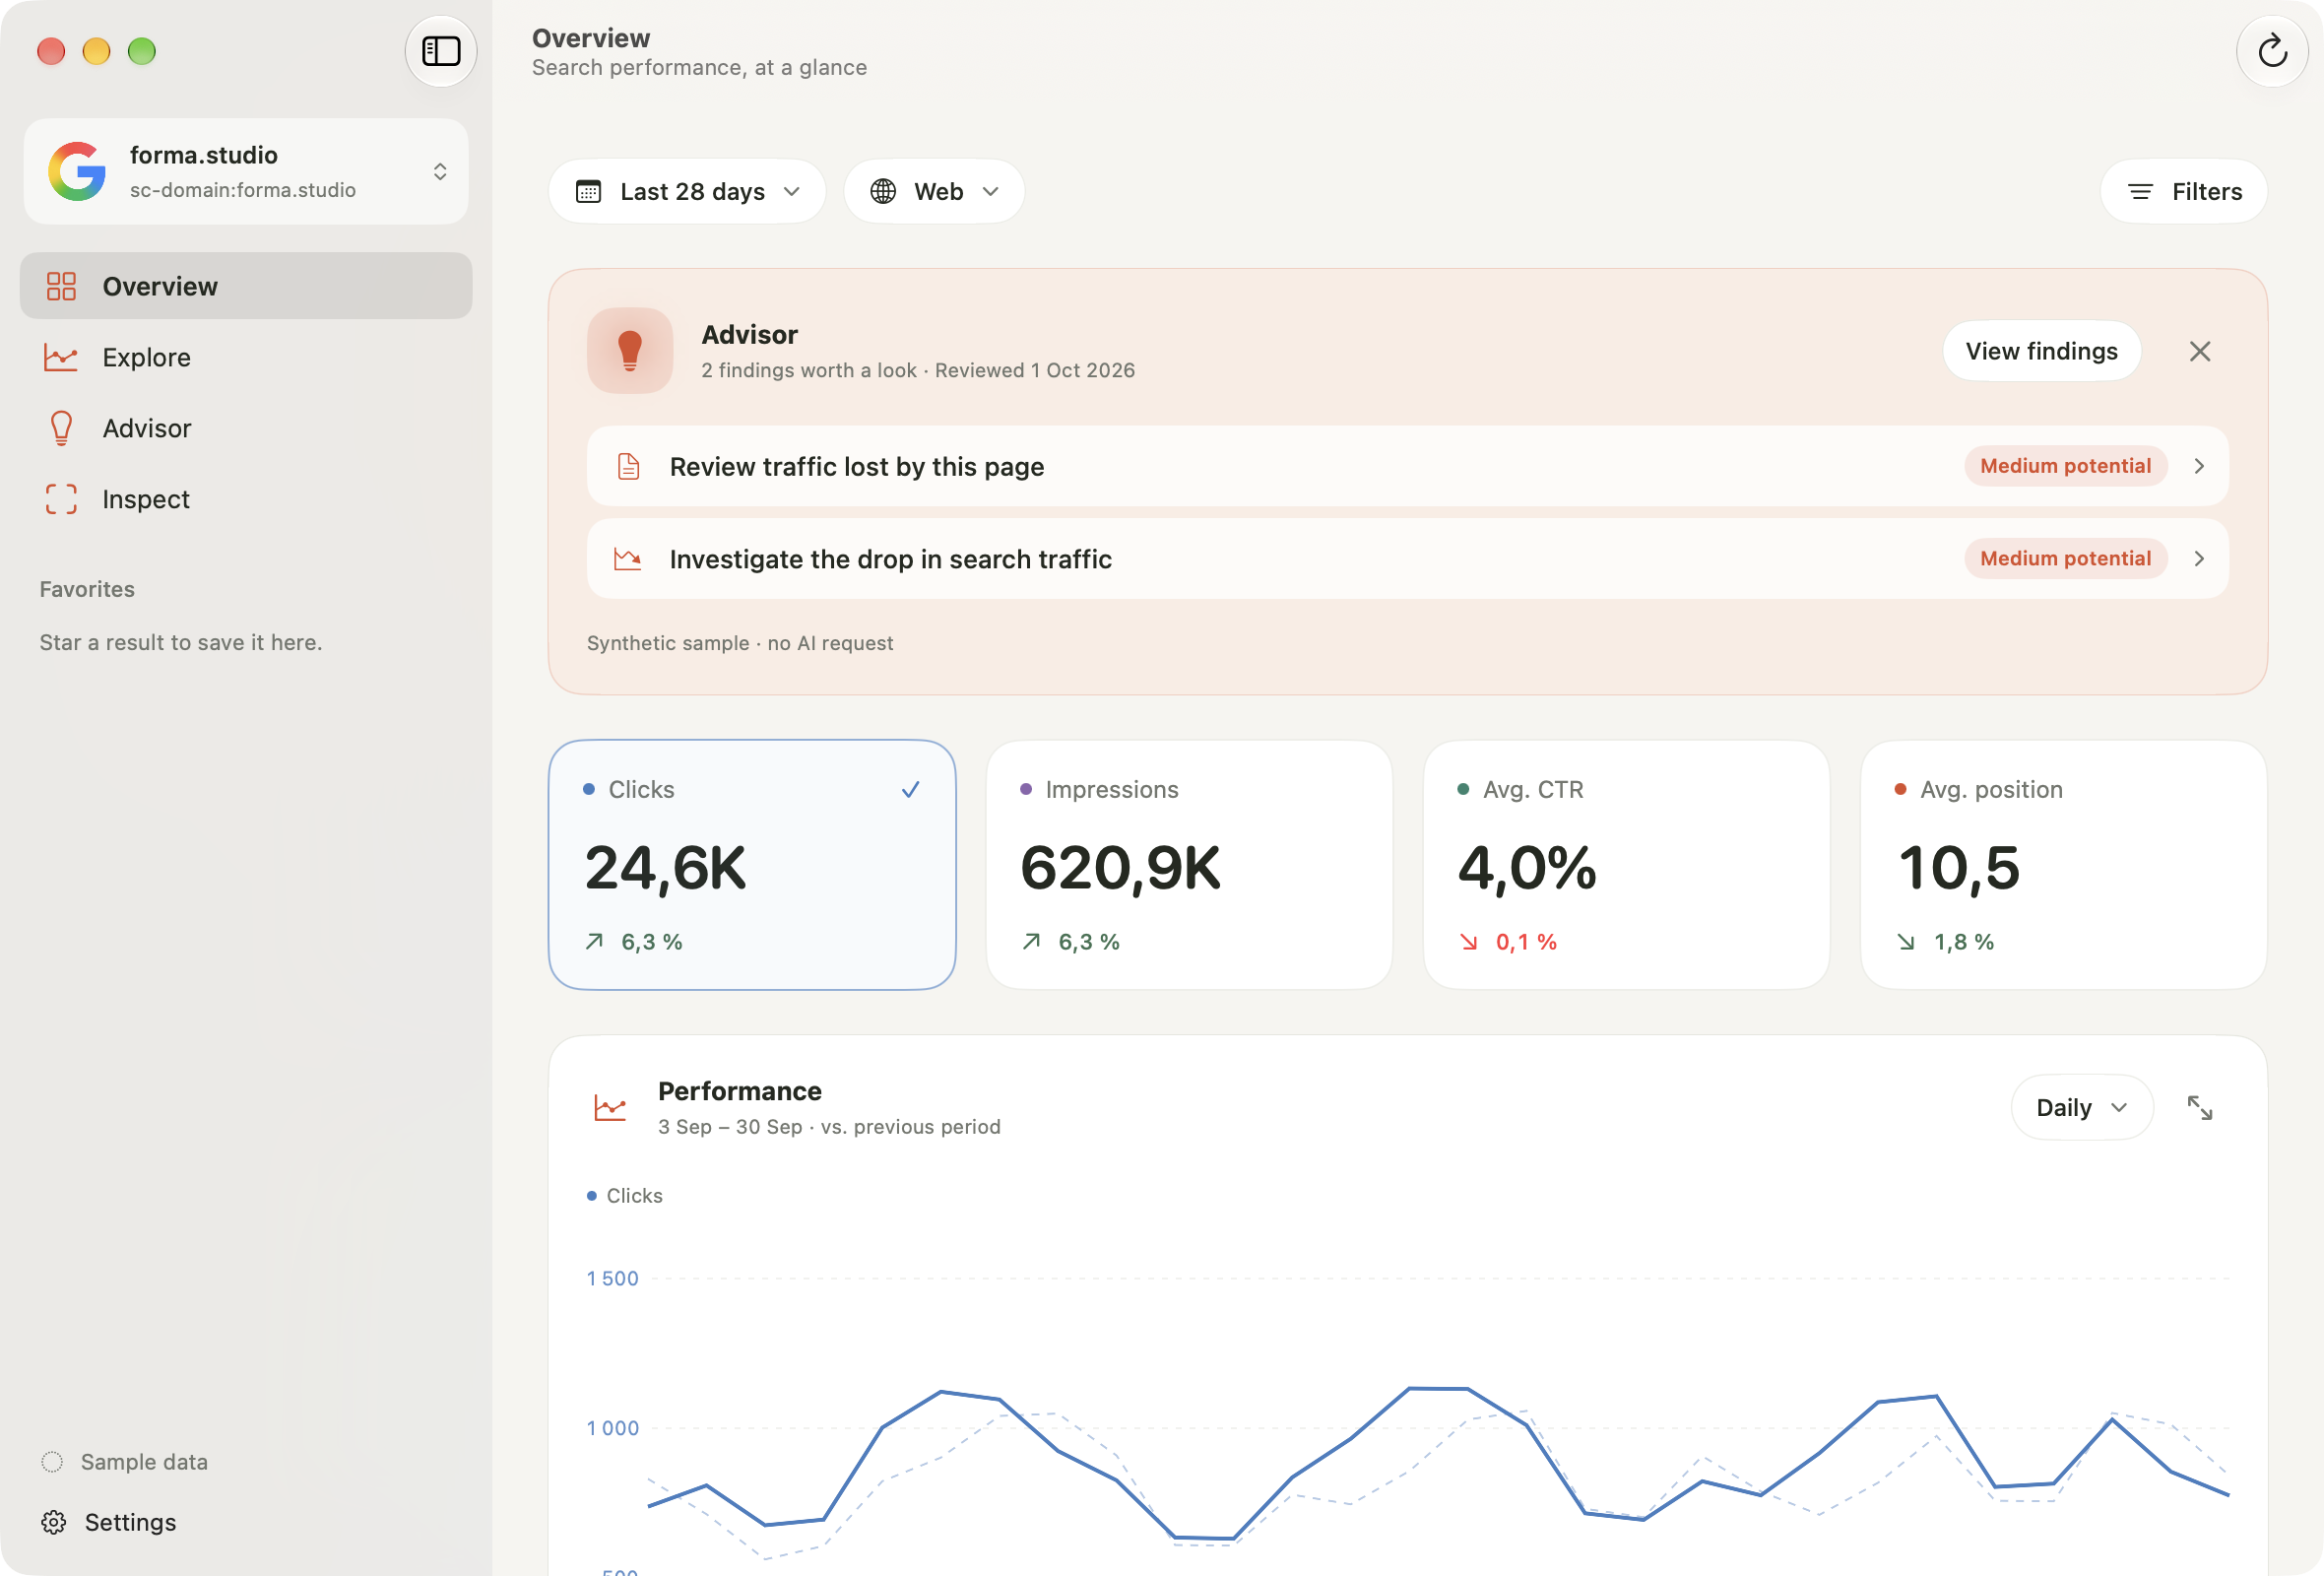Expand the Performance chart to fullscreen

(2200, 1107)
